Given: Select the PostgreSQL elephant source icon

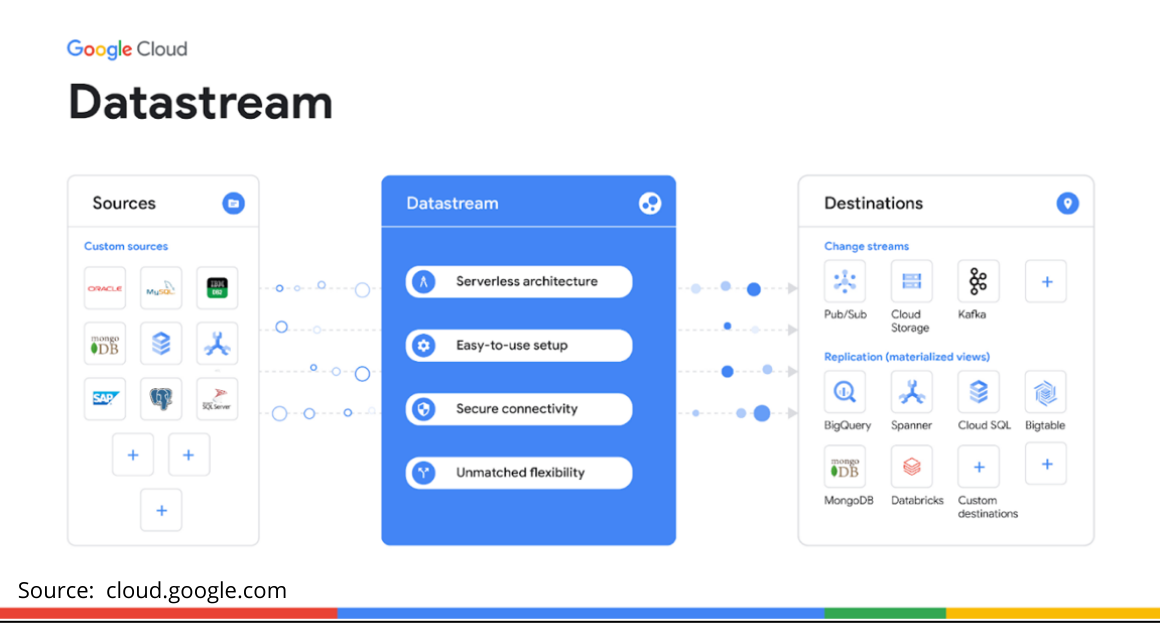Looking at the screenshot, I should [x=161, y=399].
